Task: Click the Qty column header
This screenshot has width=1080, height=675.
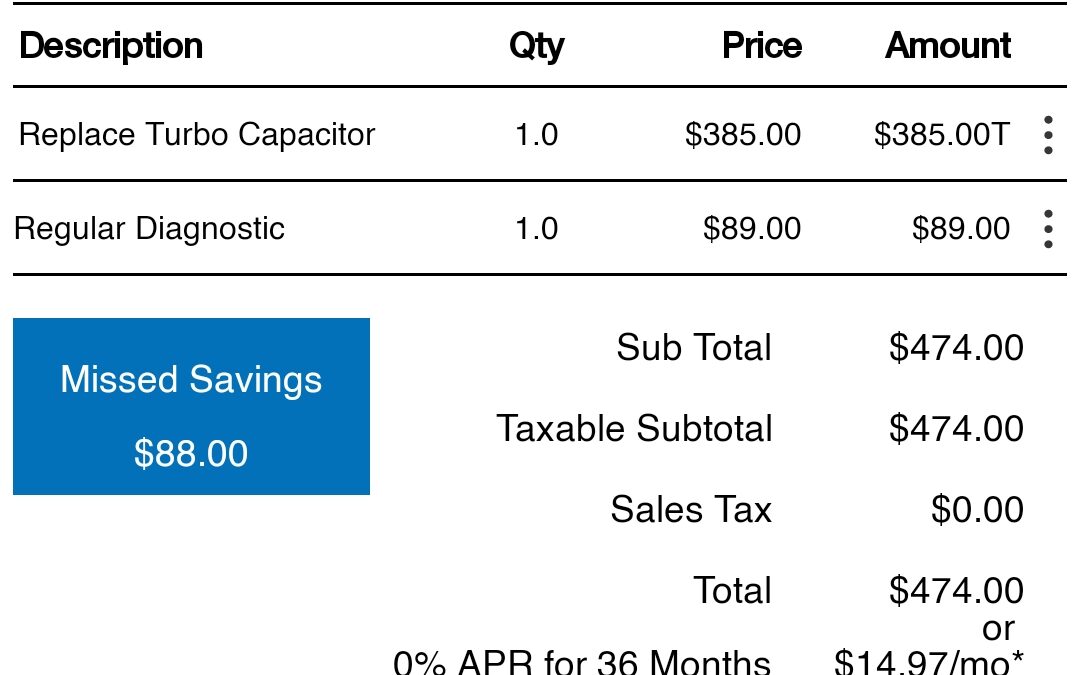Action: [x=536, y=46]
